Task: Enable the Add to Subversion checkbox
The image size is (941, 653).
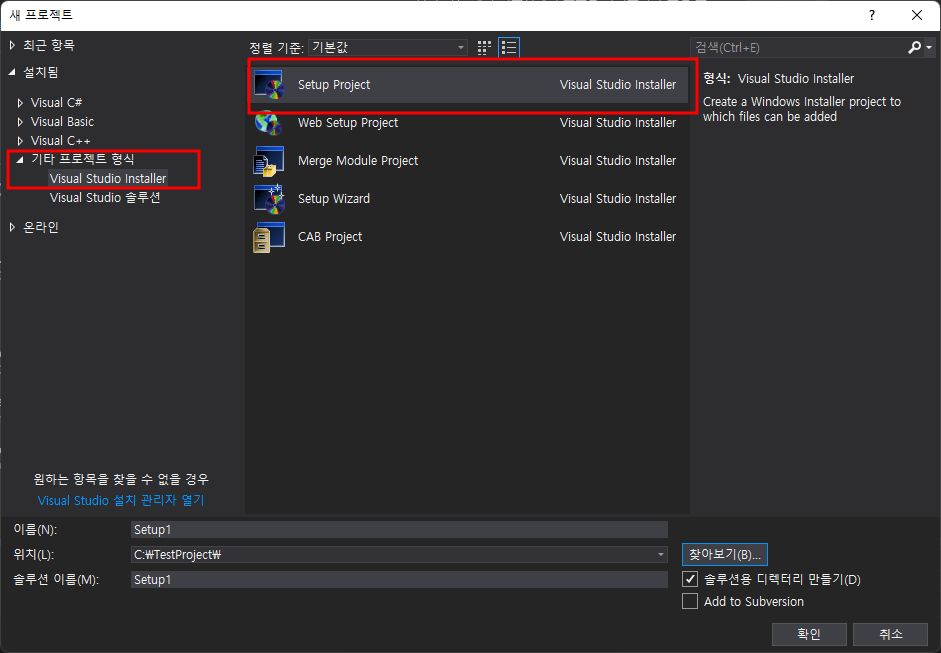Action: point(690,601)
